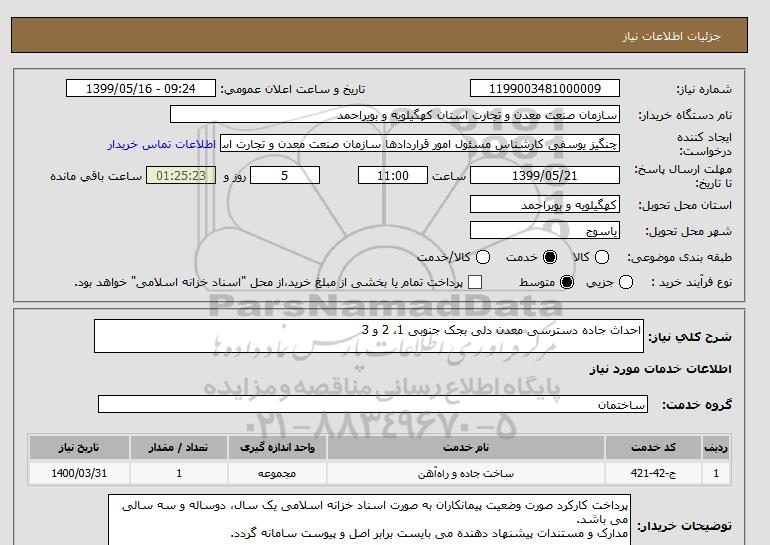Viewport: 770px width, 545px height.
Task: Click the جزئیات اطلاعات نیاز page title
Action: (x=671, y=36)
